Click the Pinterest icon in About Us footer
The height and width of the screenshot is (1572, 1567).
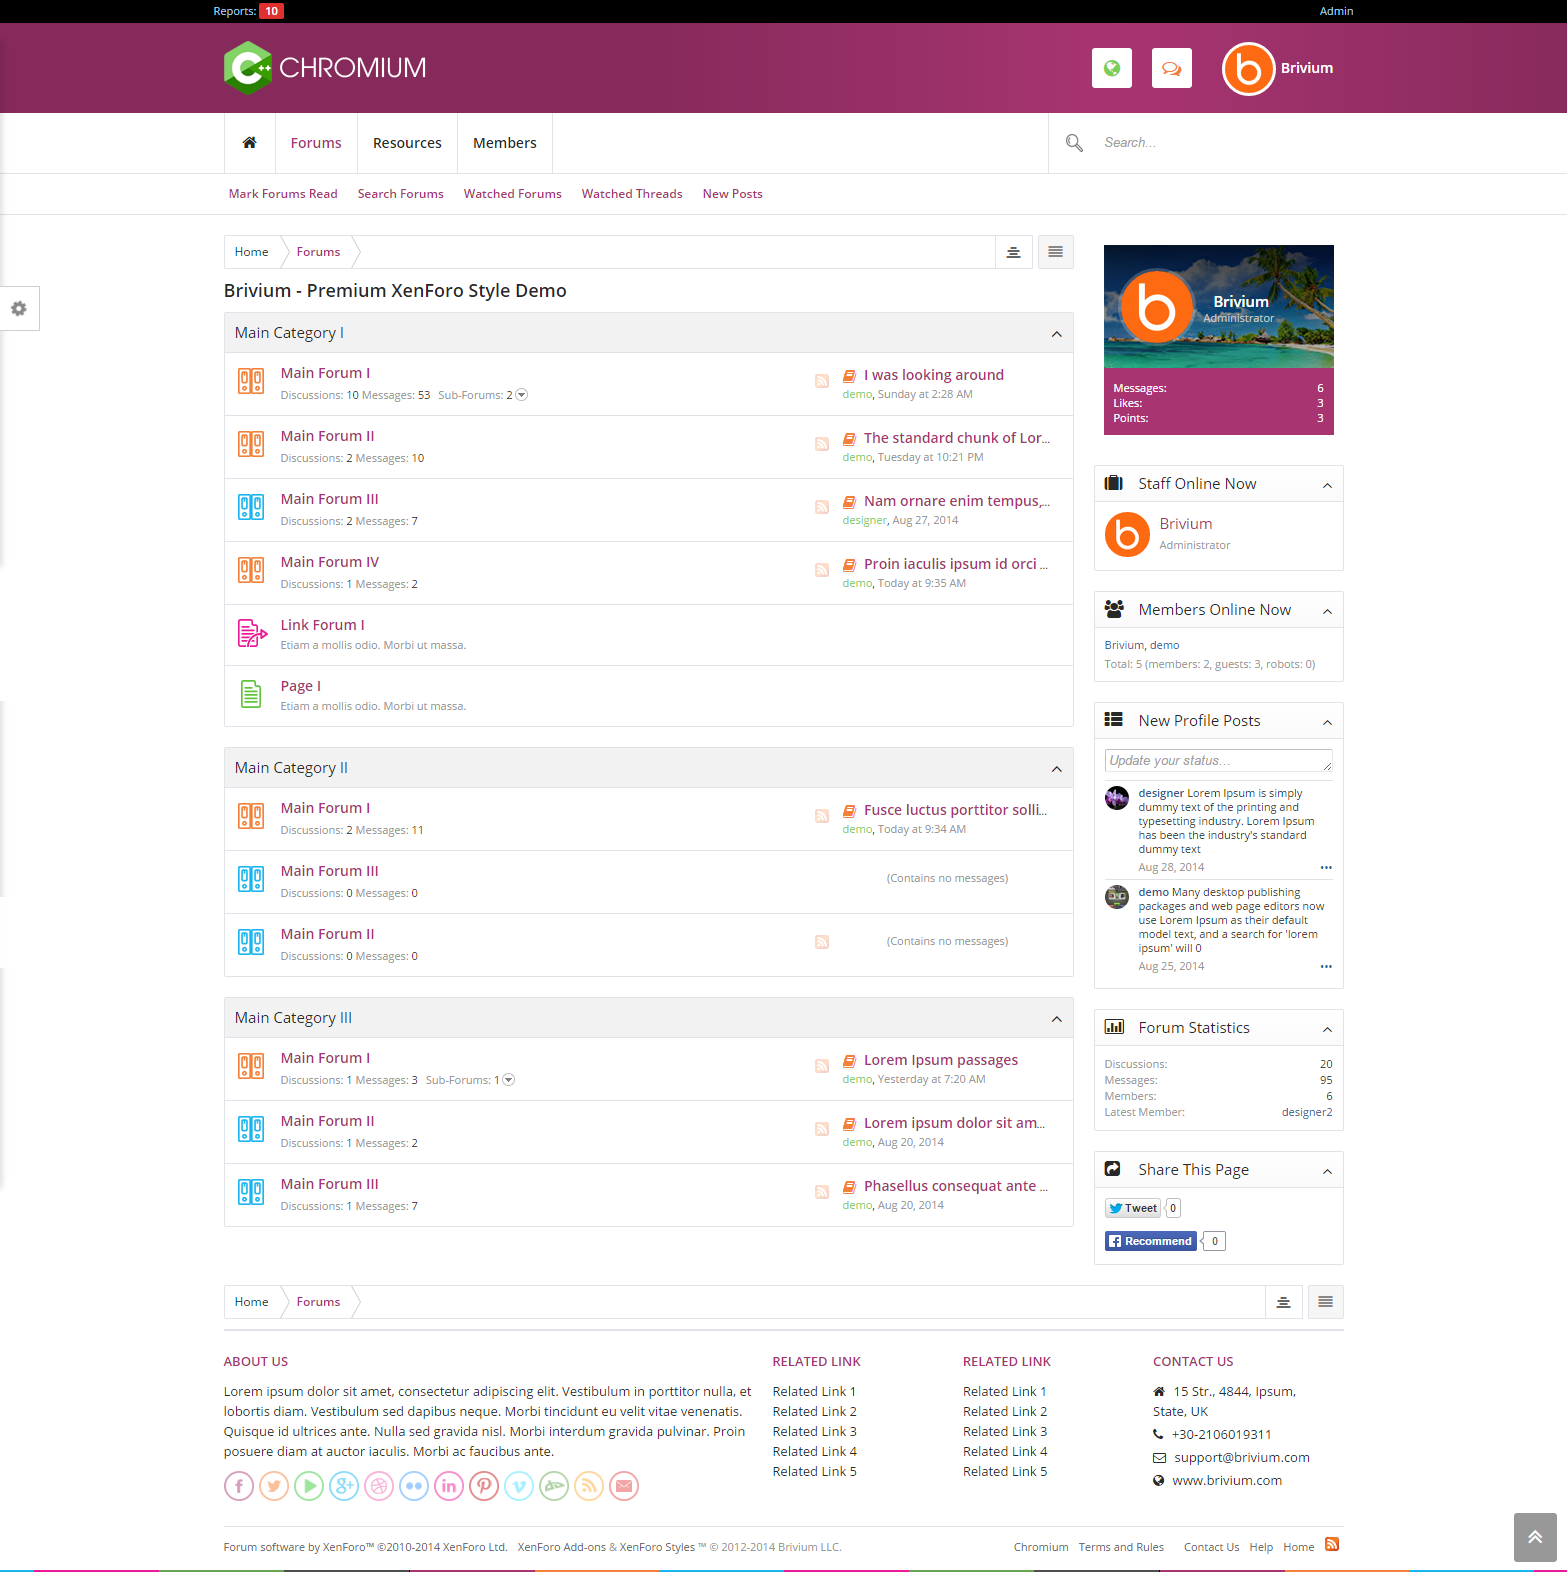click(x=484, y=1486)
